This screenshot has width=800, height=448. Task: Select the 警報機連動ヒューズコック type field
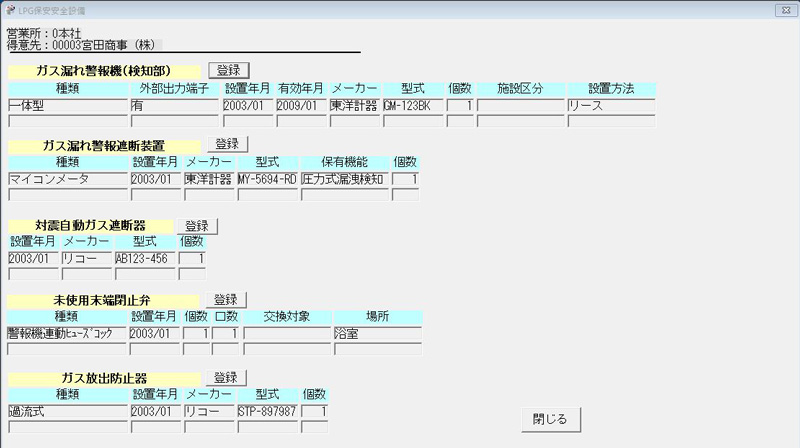click(x=66, y=333)
